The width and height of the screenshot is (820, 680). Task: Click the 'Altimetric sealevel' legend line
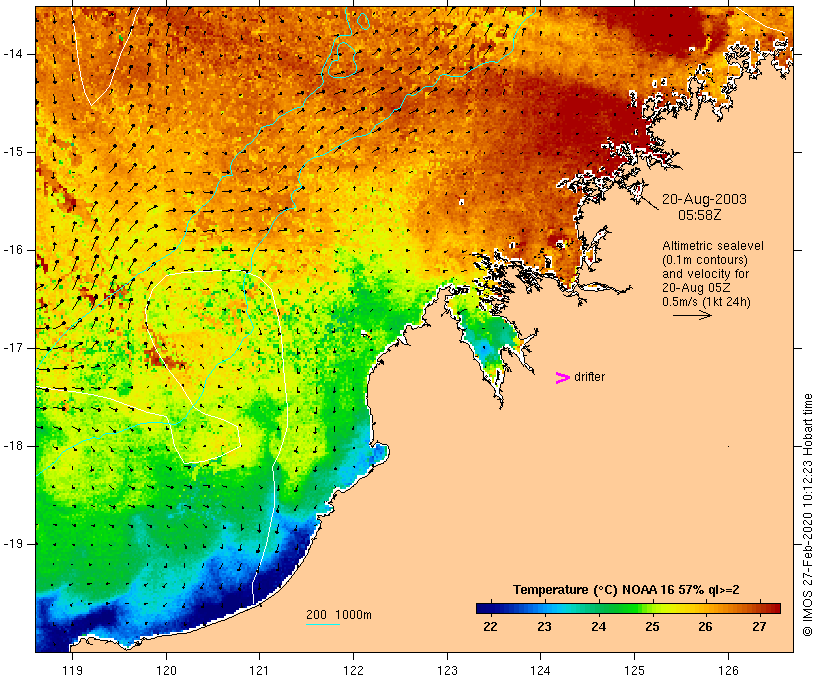(x=713, y=246)
